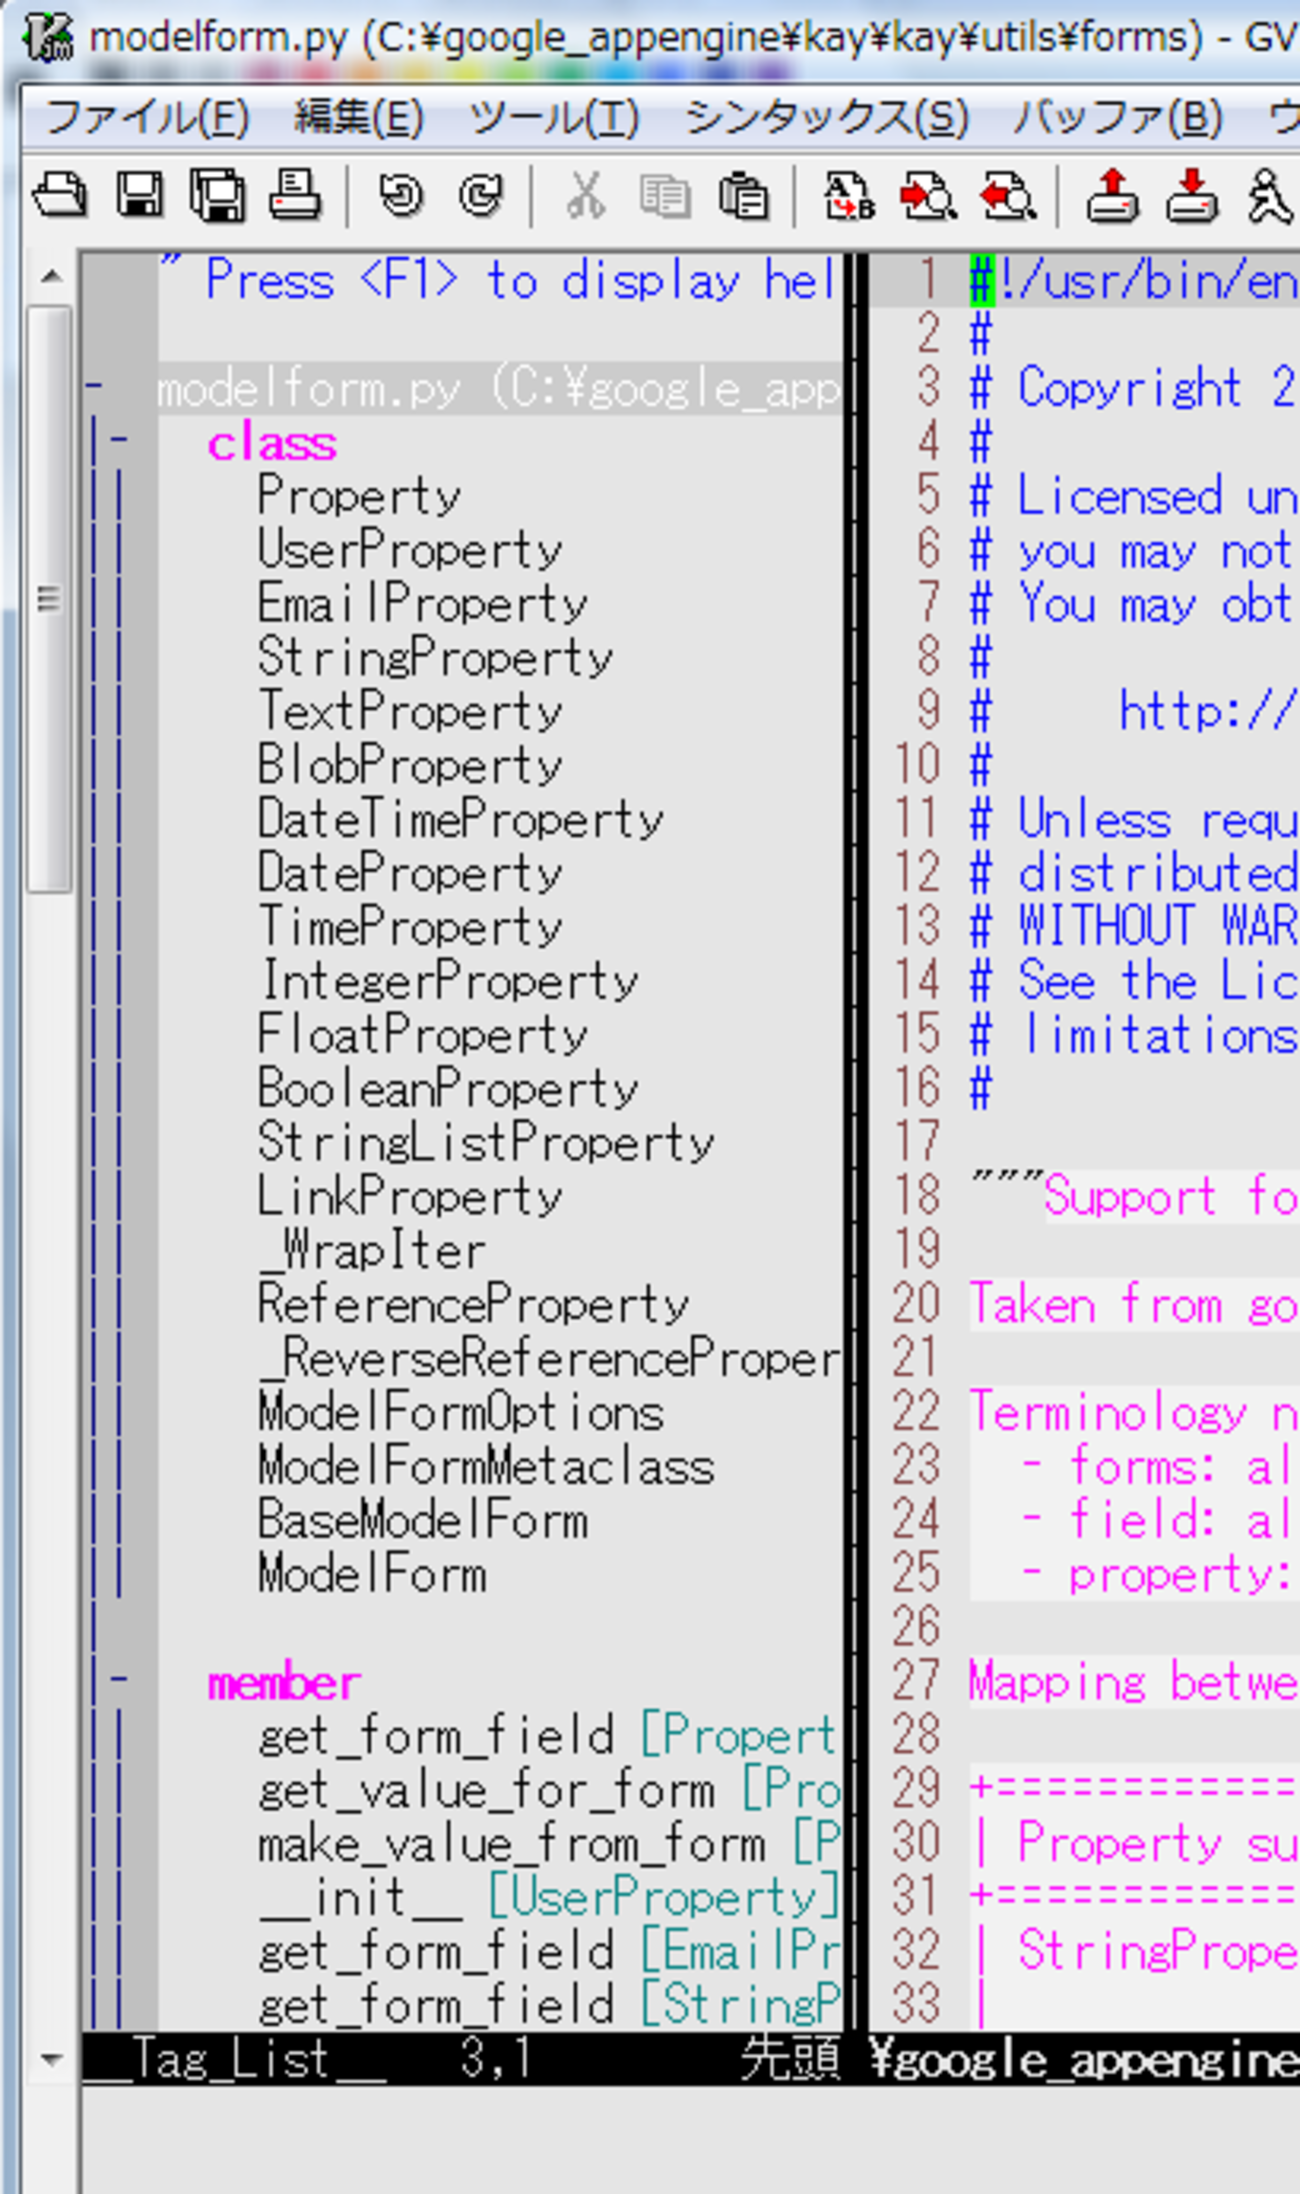Undo the last change

point(401,195)
